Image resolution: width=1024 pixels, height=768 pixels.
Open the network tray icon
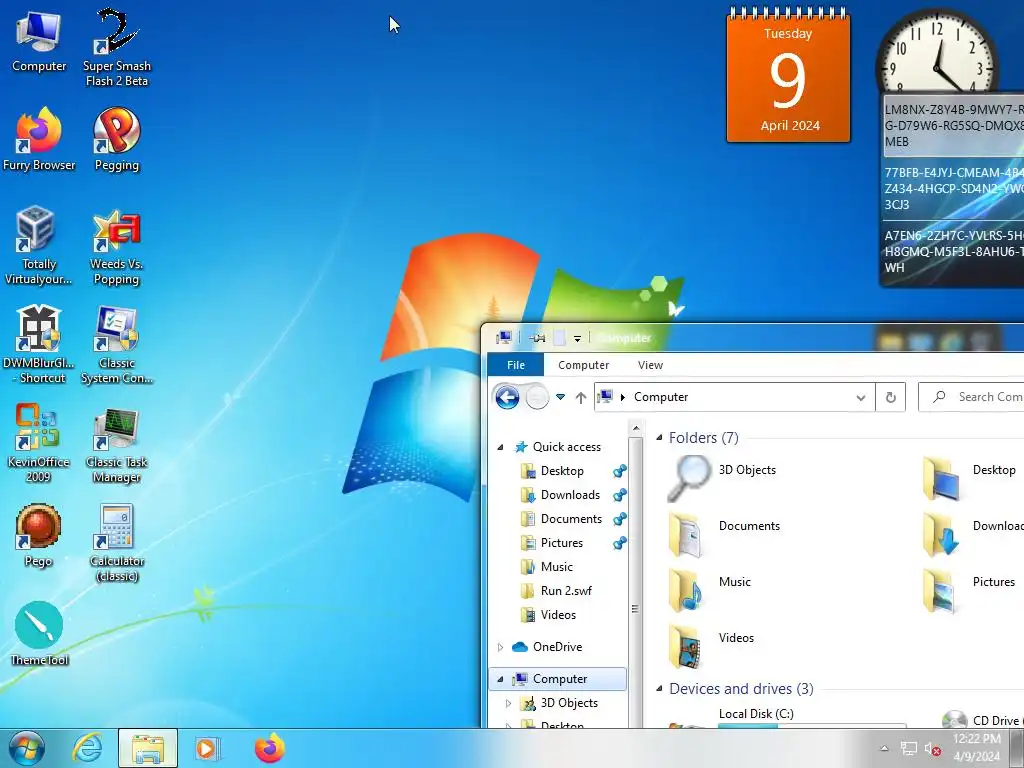[x=908, y=749]
